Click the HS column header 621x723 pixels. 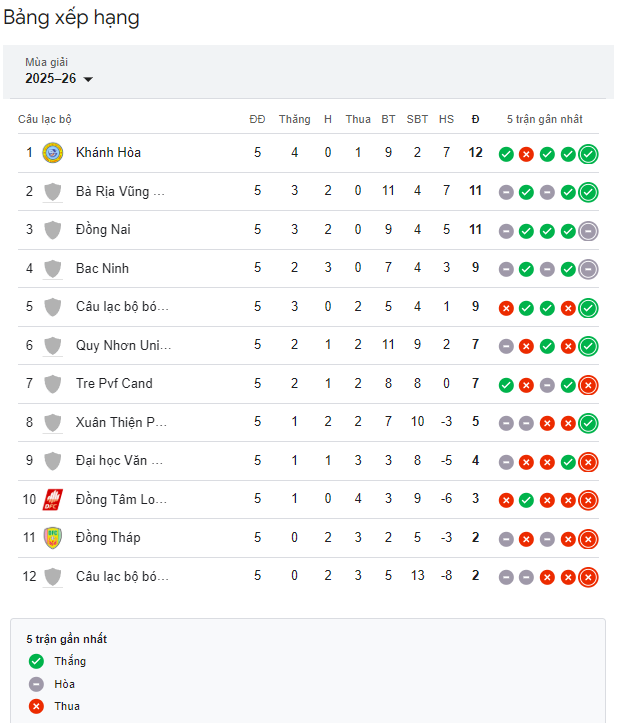446,119
